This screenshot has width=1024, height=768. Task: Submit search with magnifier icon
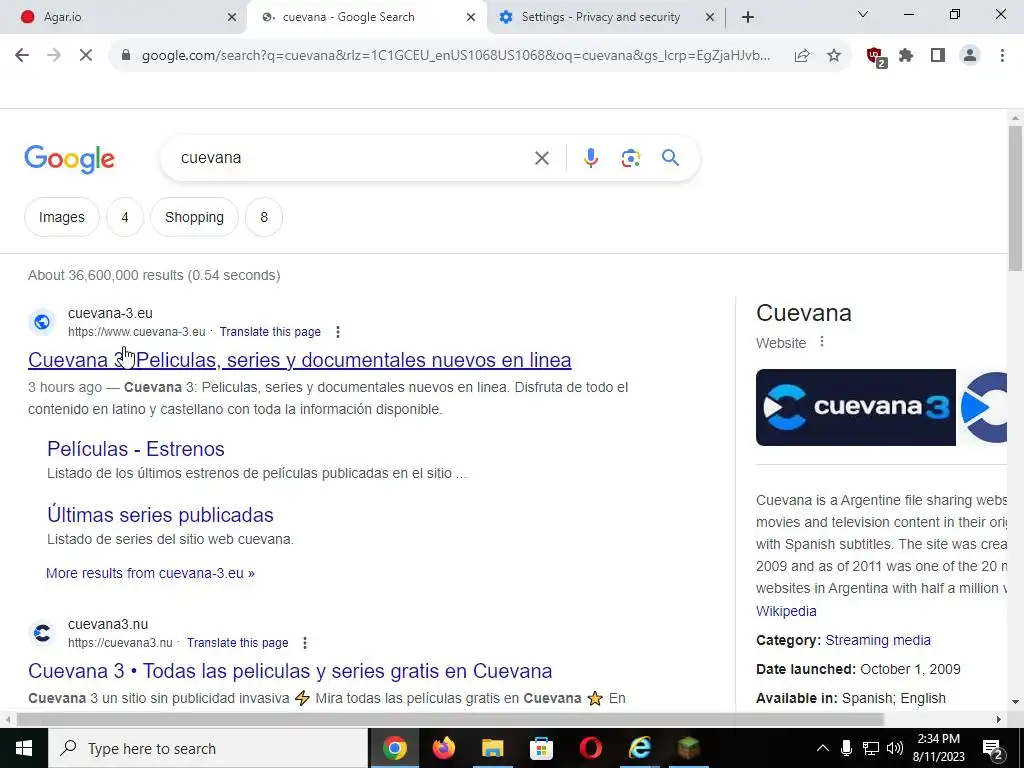tap(670, 157)
